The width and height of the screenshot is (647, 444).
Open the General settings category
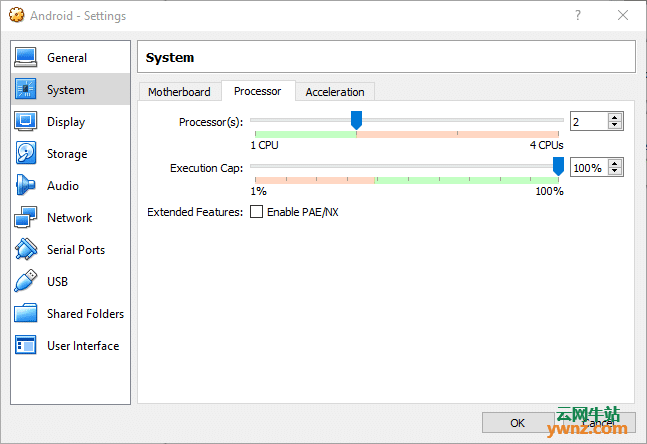[x=71, y=57]
